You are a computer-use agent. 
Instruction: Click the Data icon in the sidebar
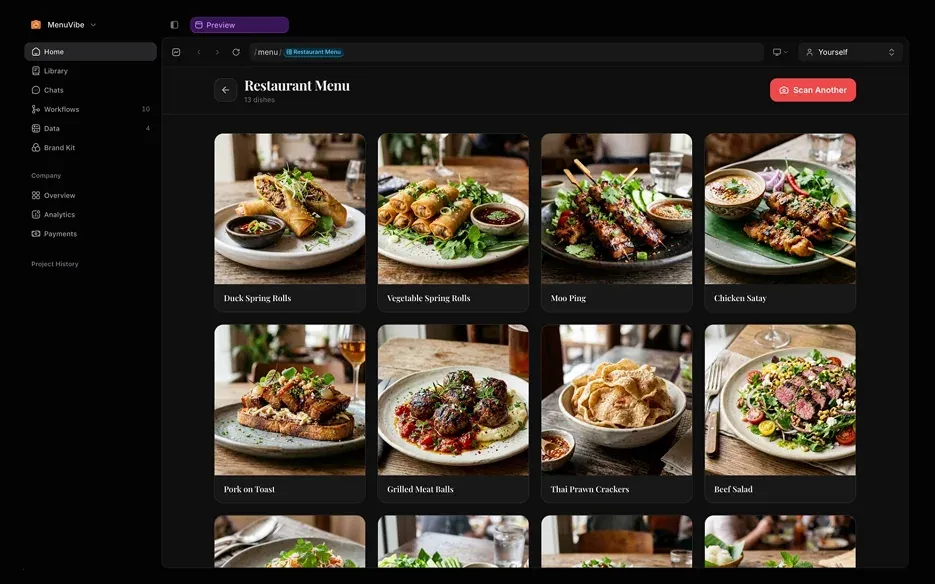[36, 127]
